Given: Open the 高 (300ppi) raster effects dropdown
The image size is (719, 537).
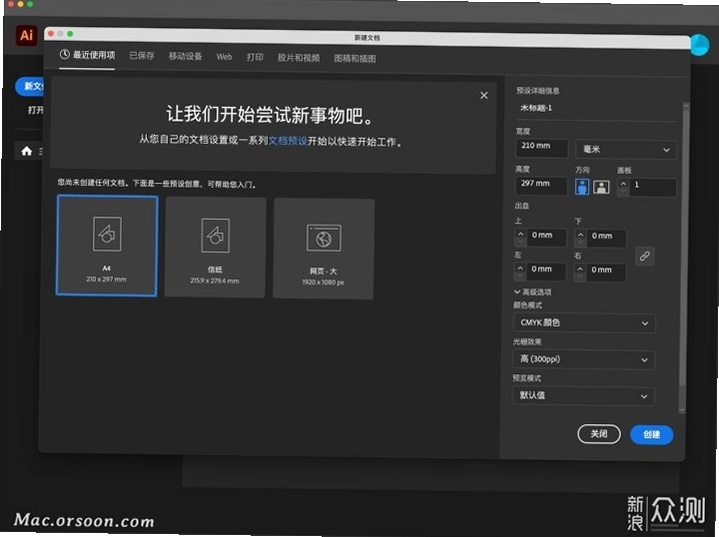Looking at the screenshot, I should point(583,359).
